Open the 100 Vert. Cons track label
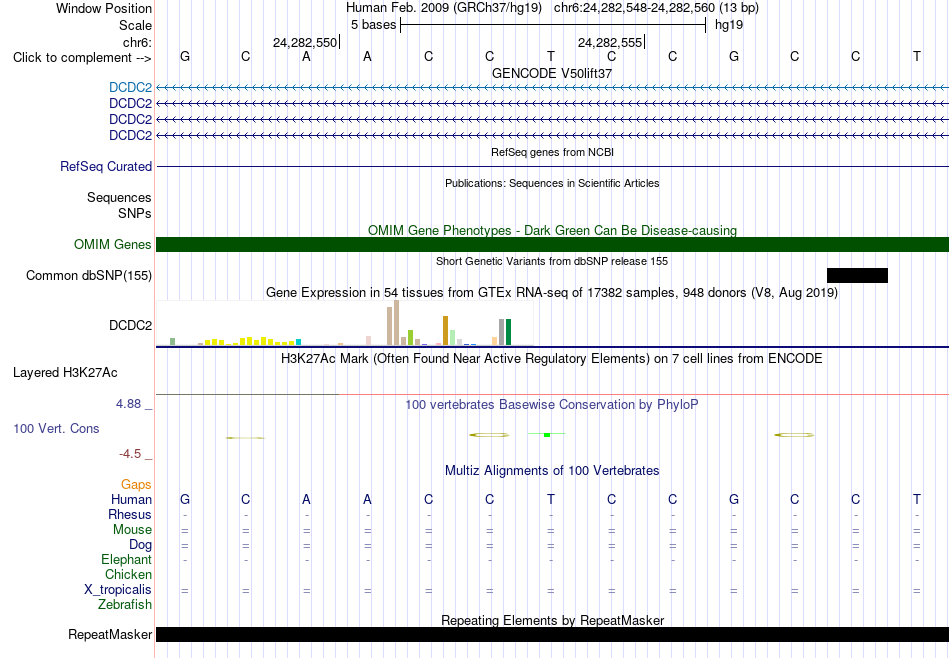This screenshot has height=658, width=950. pos(56,428)
